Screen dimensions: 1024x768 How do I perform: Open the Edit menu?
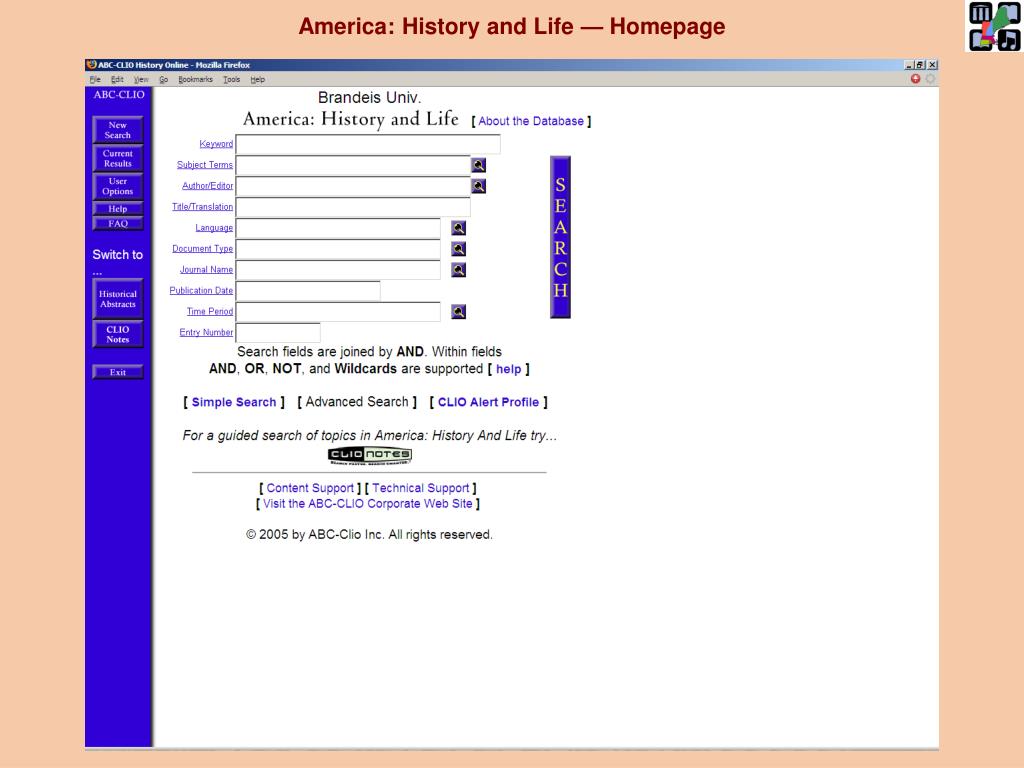[117, 80]
